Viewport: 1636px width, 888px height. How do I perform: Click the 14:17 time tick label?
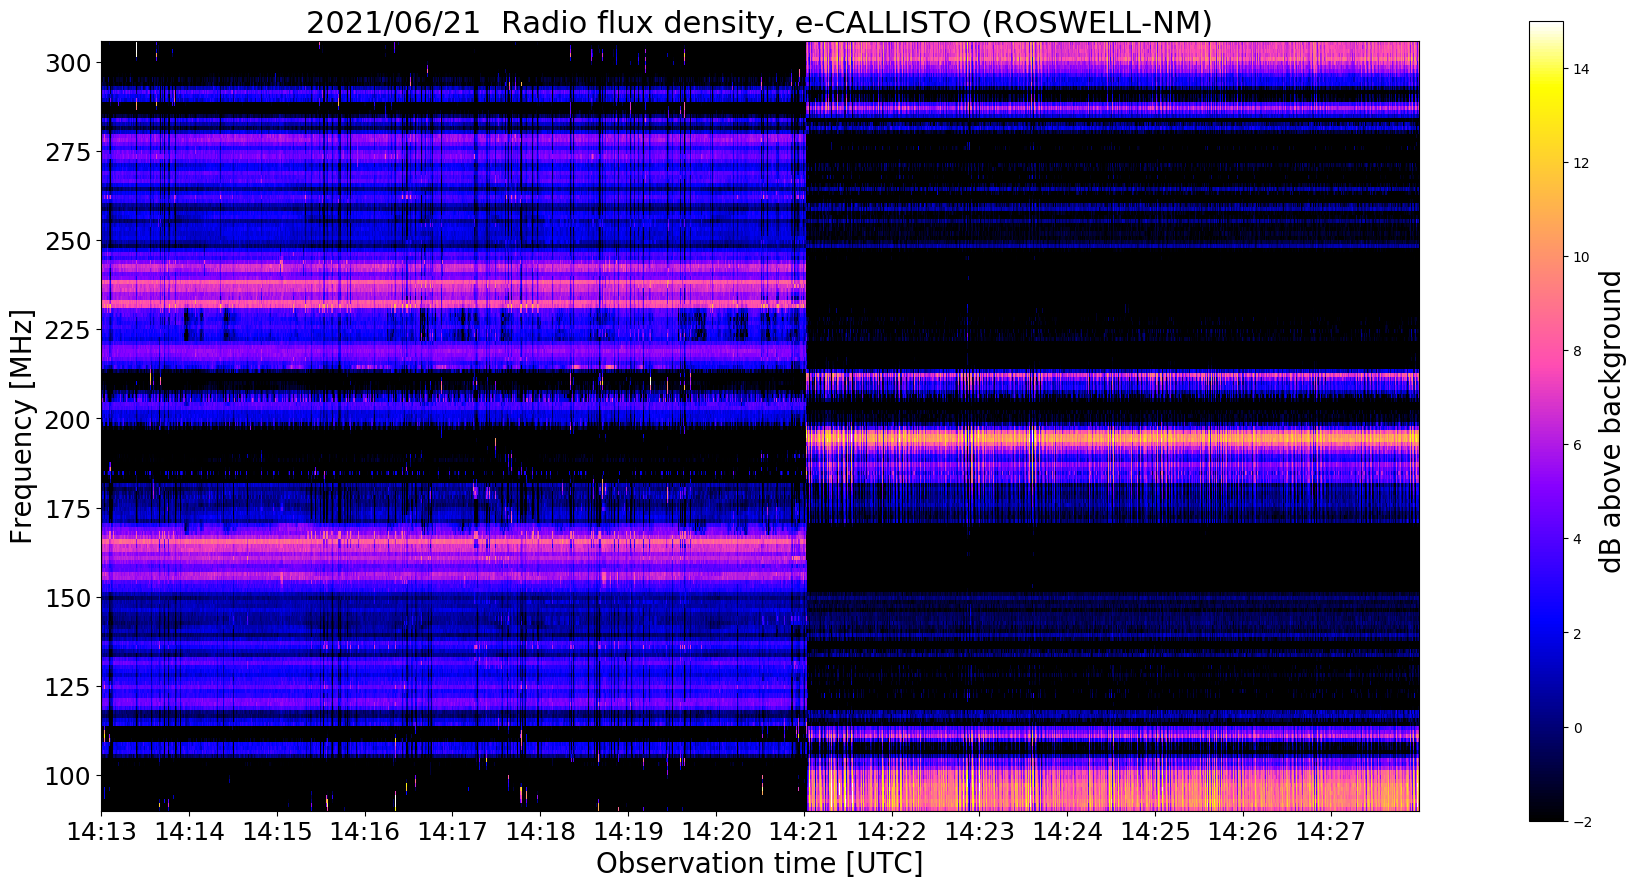click(452, 831)
